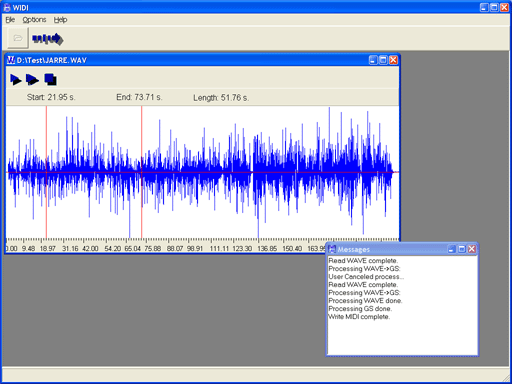Maximize the main WIDI window

click(494, 7)
